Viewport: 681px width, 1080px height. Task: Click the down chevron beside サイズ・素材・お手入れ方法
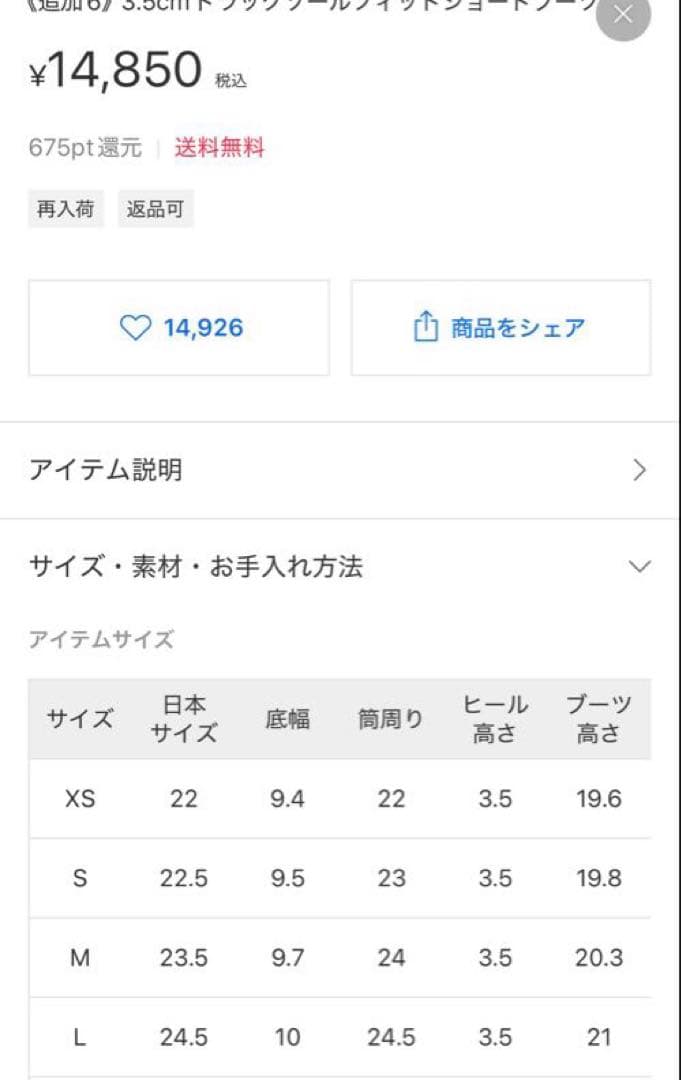[641, 566]
